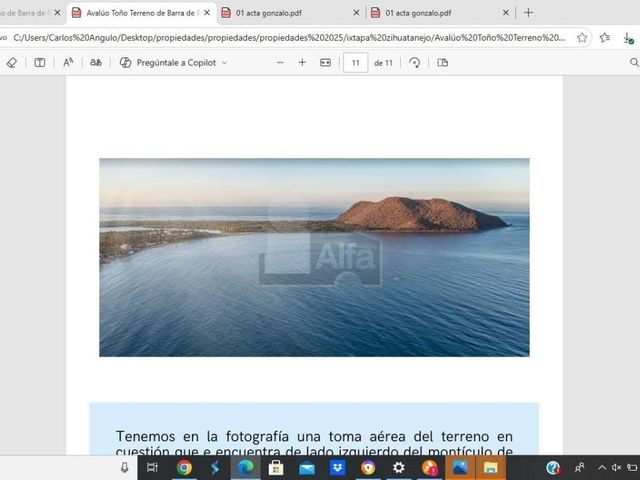640x480 pixels.
Task: Zoom out with the minus icon
Action: pyautogui.click(x=280, y=63)
